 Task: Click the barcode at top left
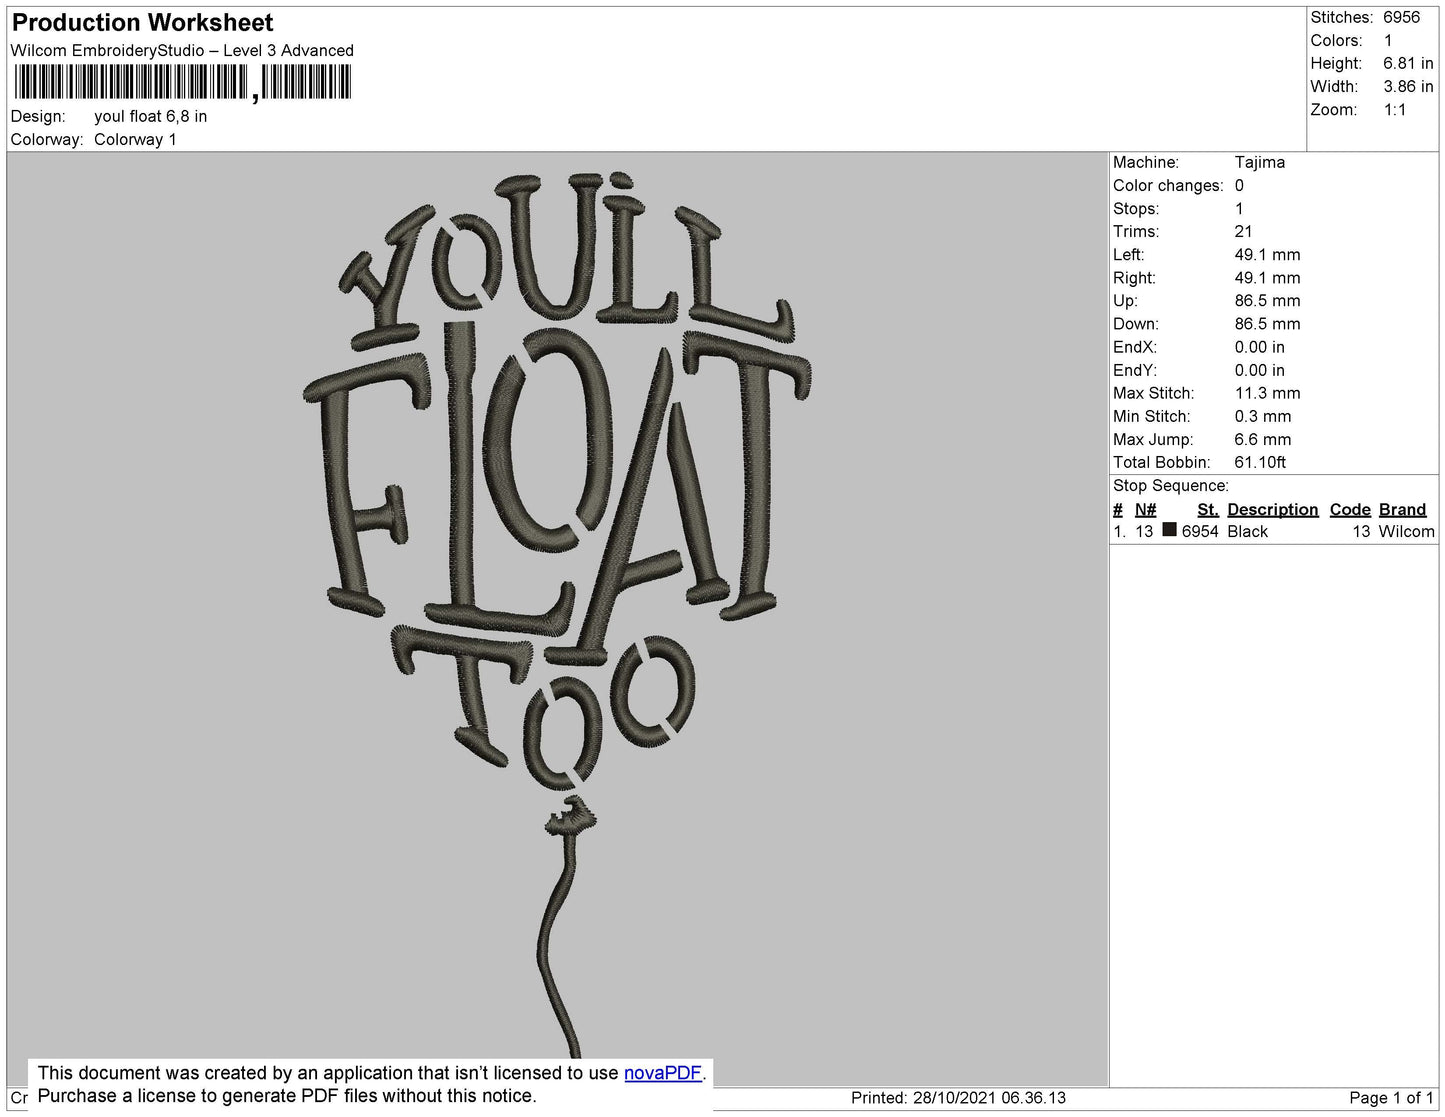(182, 82)
